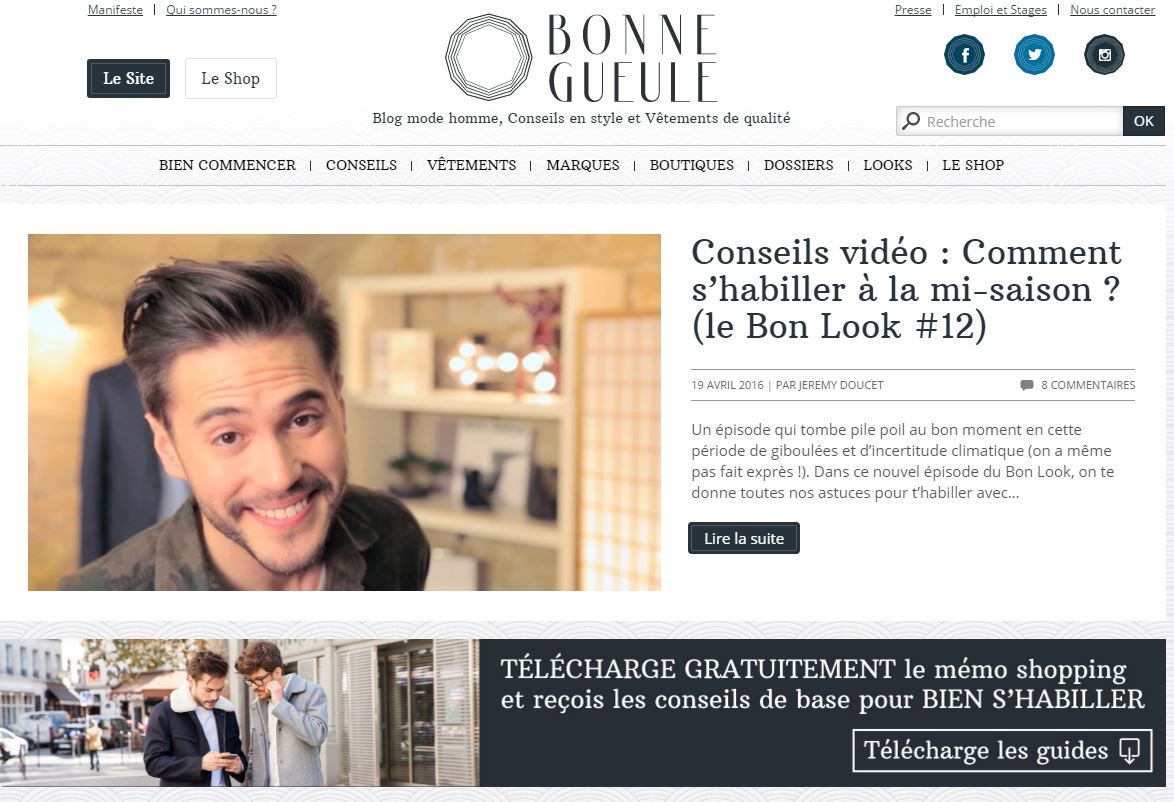Click the comments speech bubble icon
This screenshot has height=802, width=1174.
coord(1027,385)
